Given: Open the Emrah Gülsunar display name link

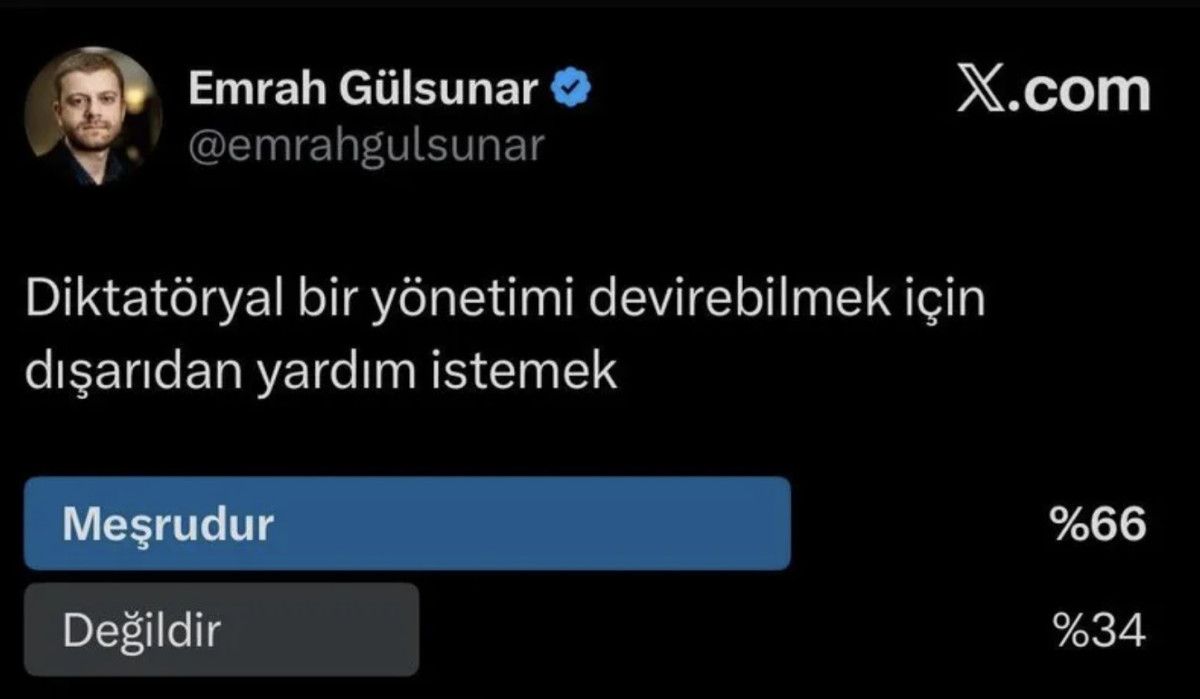Looking at the screenshot, I should 365,92.
